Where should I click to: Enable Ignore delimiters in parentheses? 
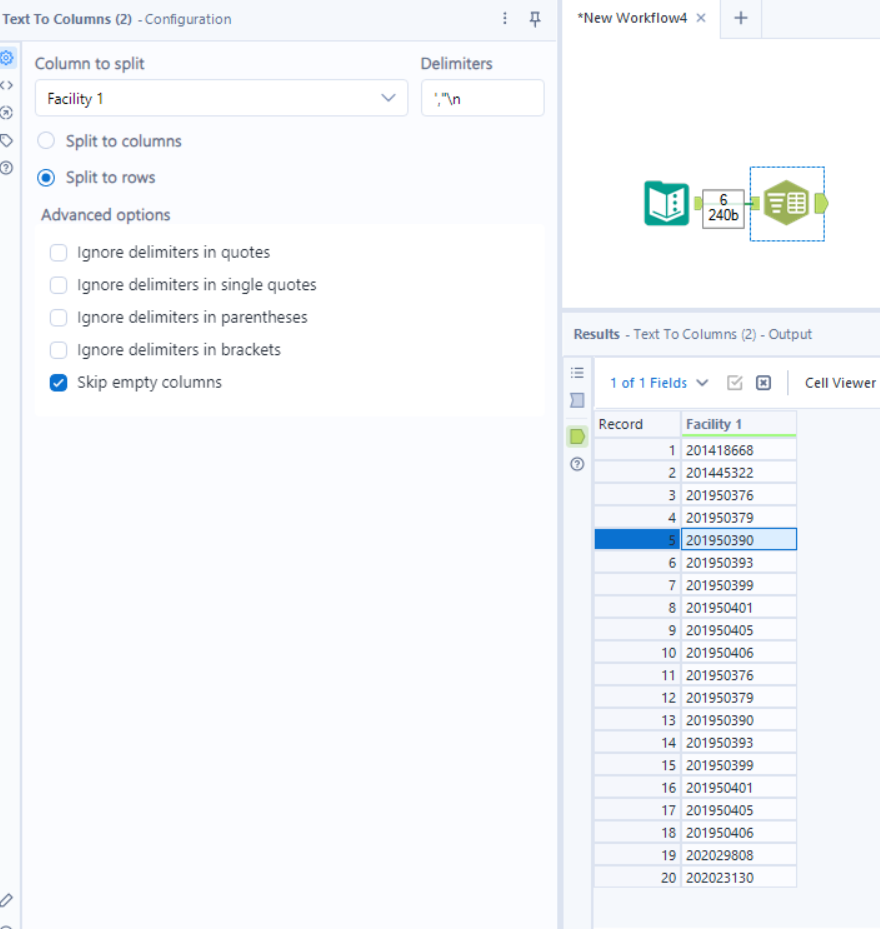[x=58, y=318]
